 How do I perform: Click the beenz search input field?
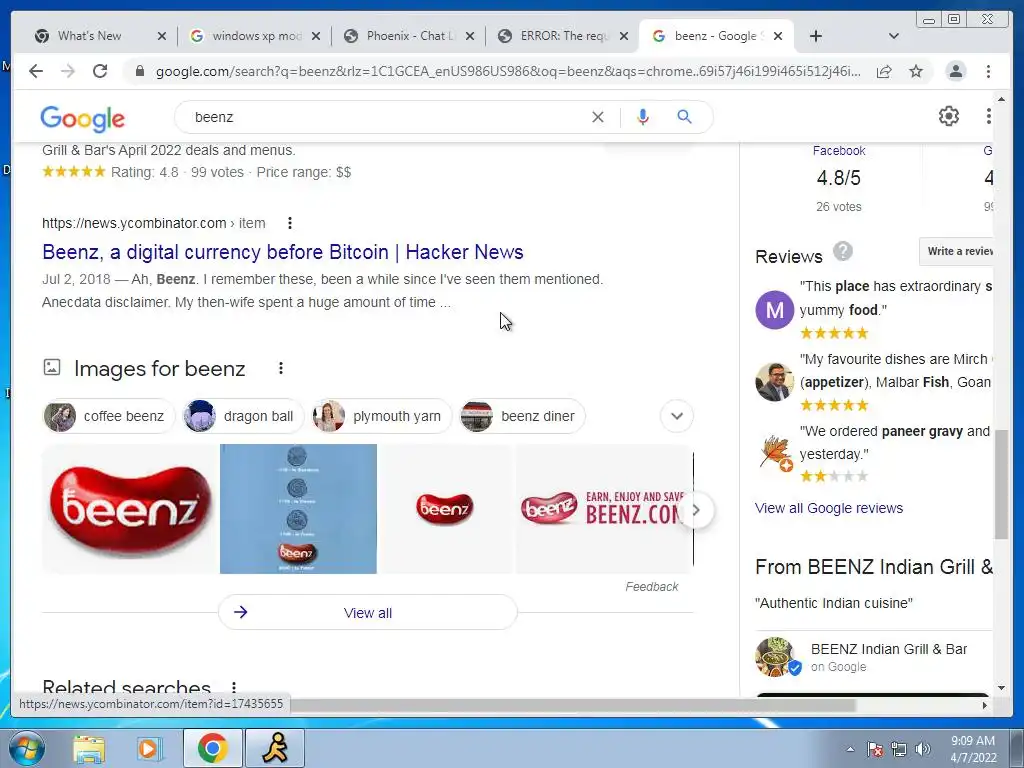pyautogui.click(x=385, y=117)
